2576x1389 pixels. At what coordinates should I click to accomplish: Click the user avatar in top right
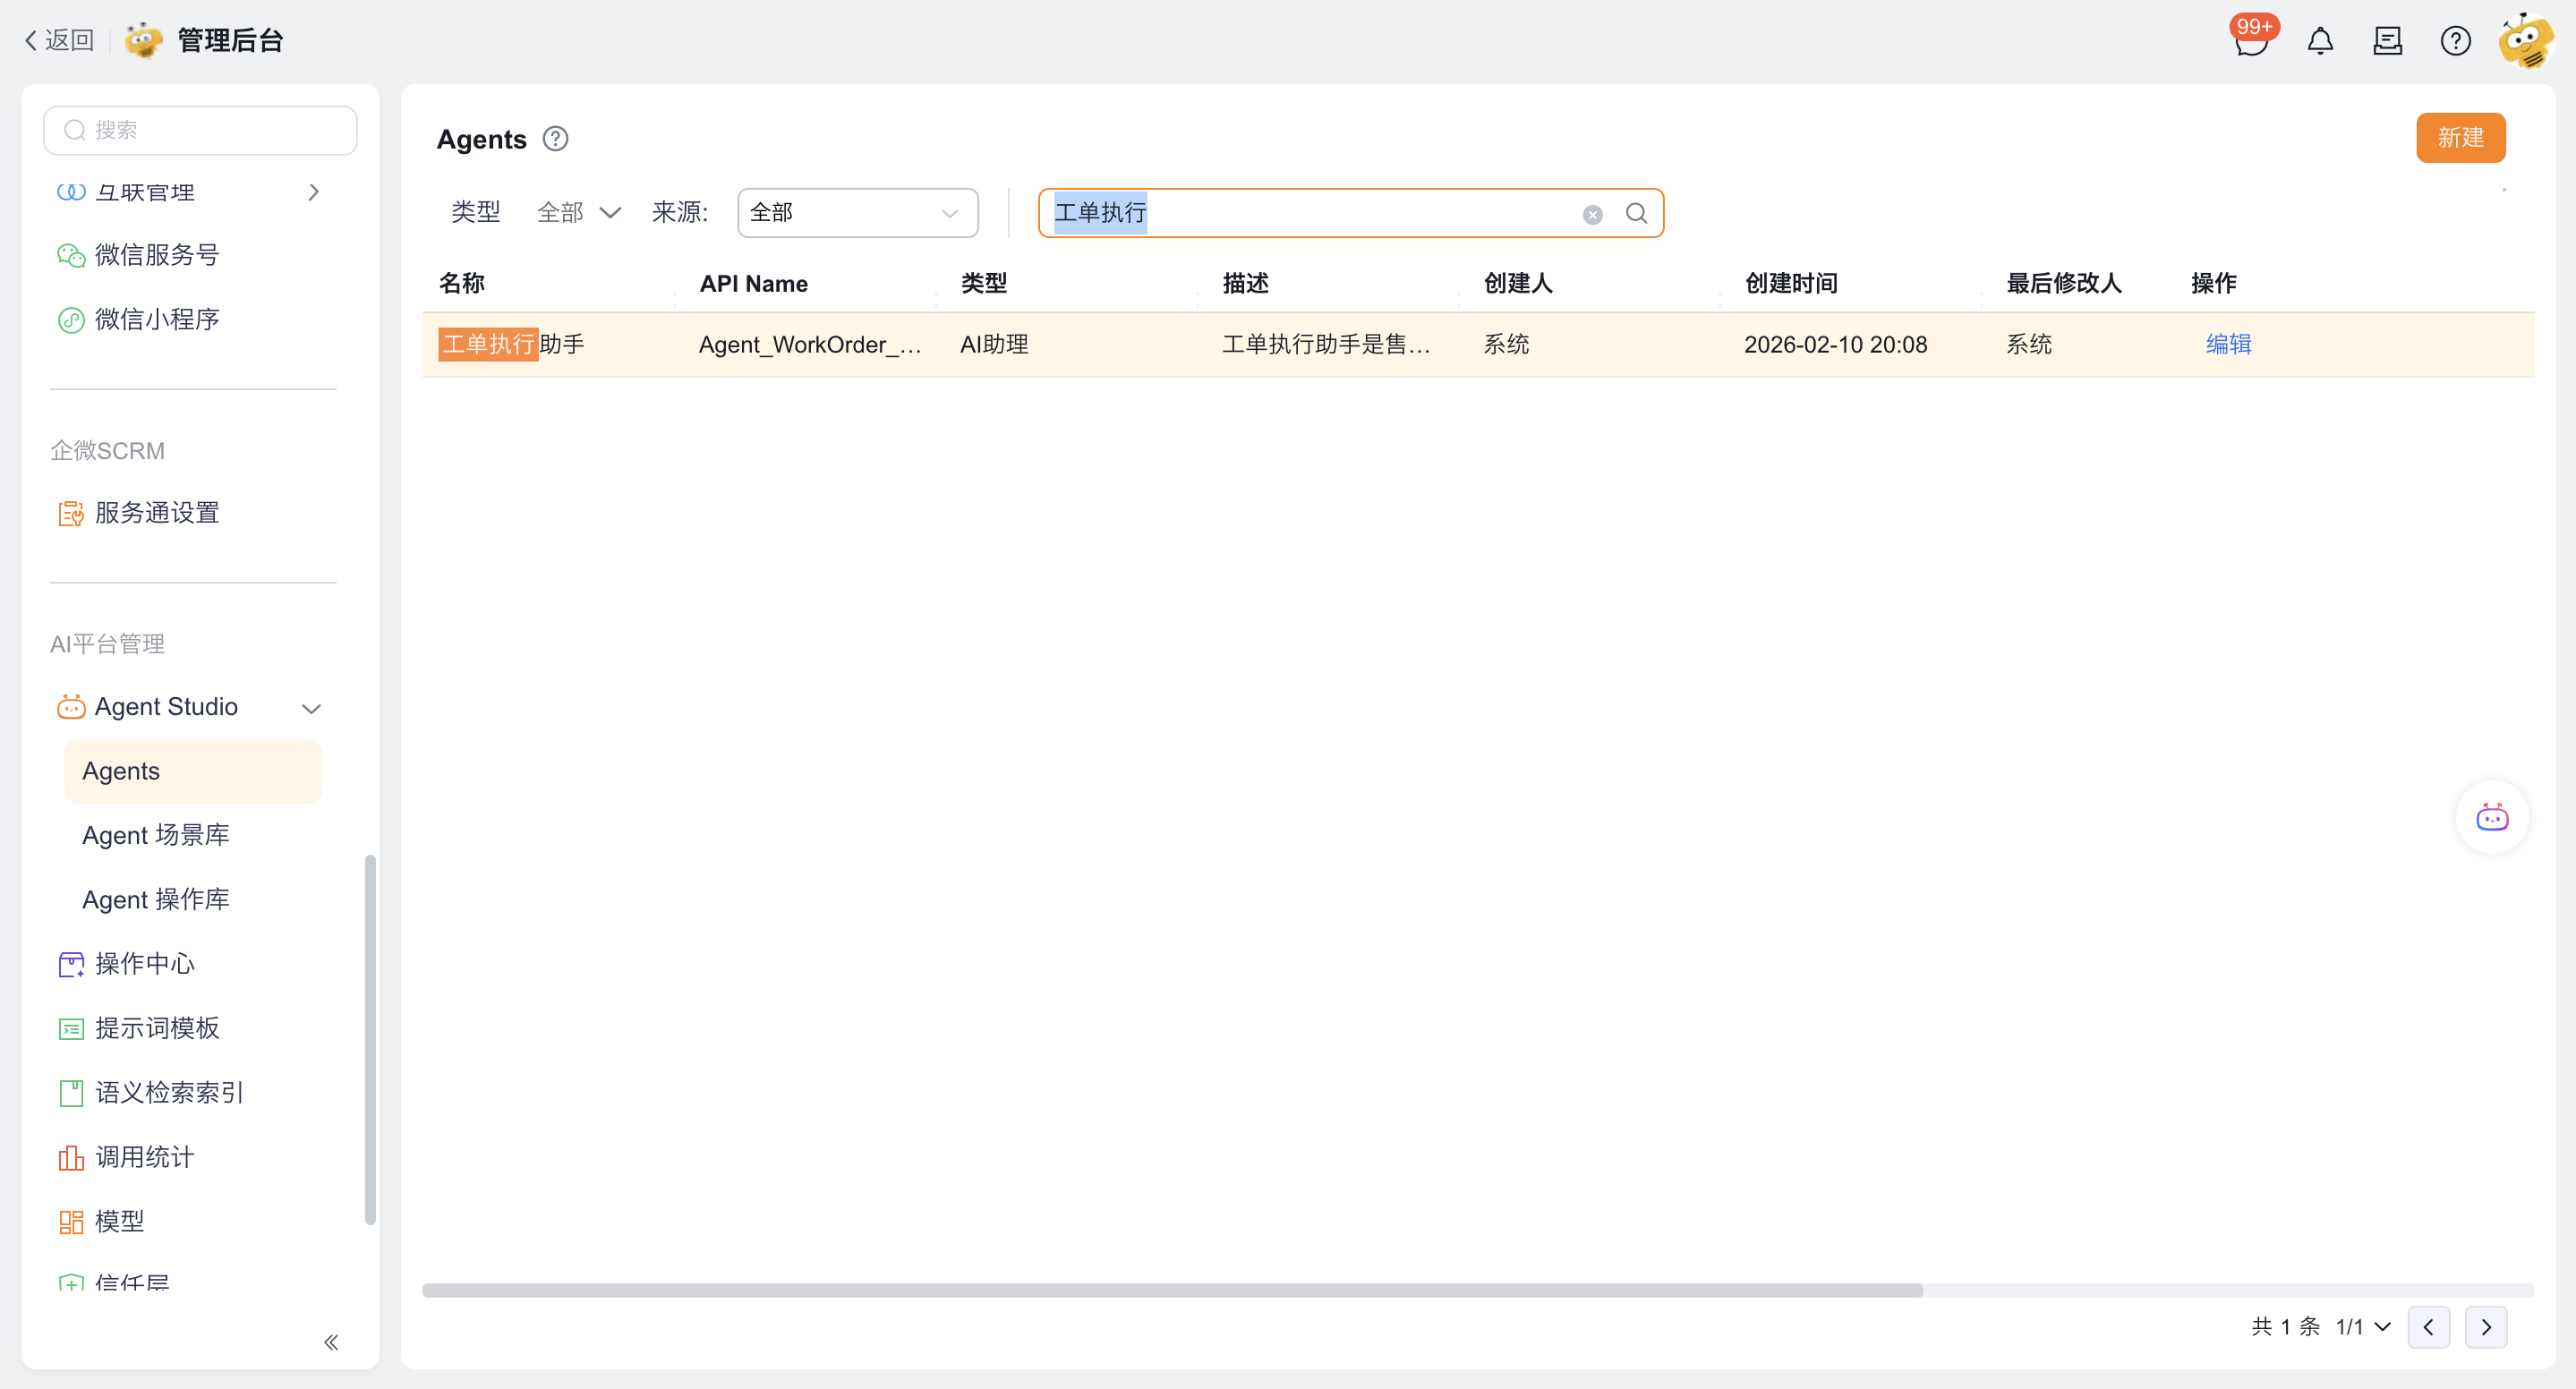coord(2525,42)
